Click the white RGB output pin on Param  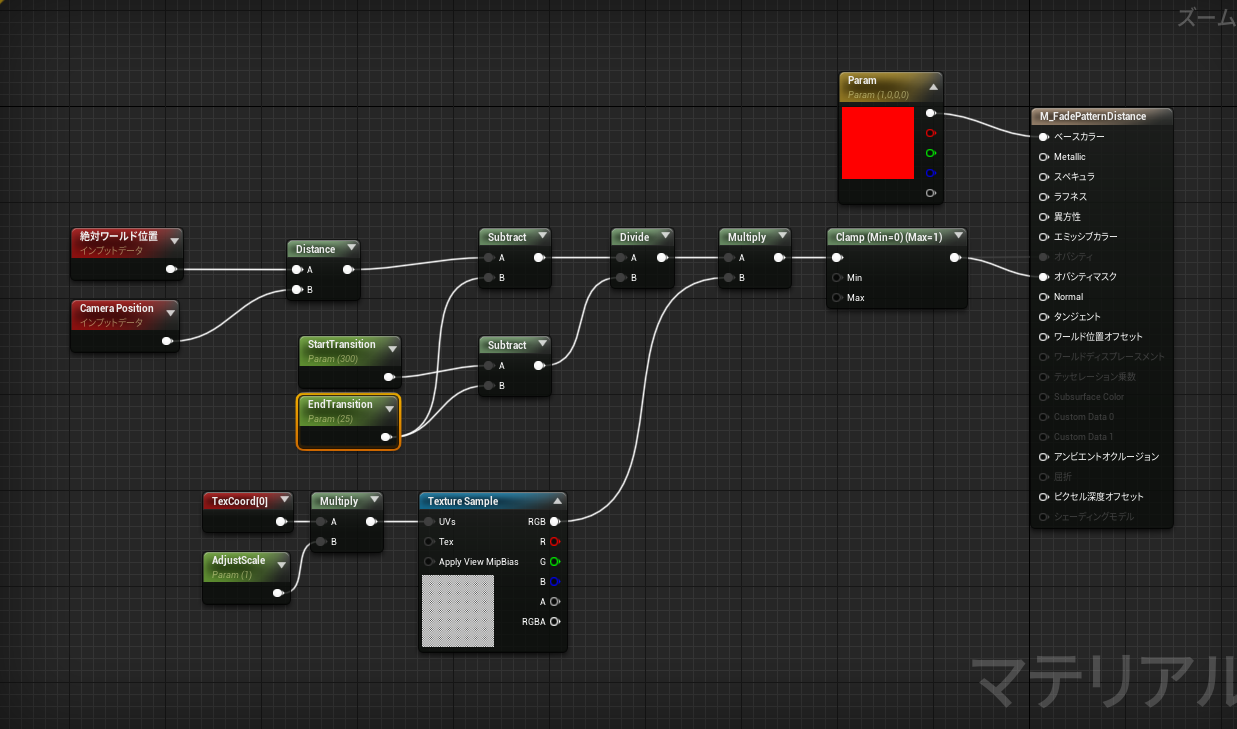tap(930, 113)
